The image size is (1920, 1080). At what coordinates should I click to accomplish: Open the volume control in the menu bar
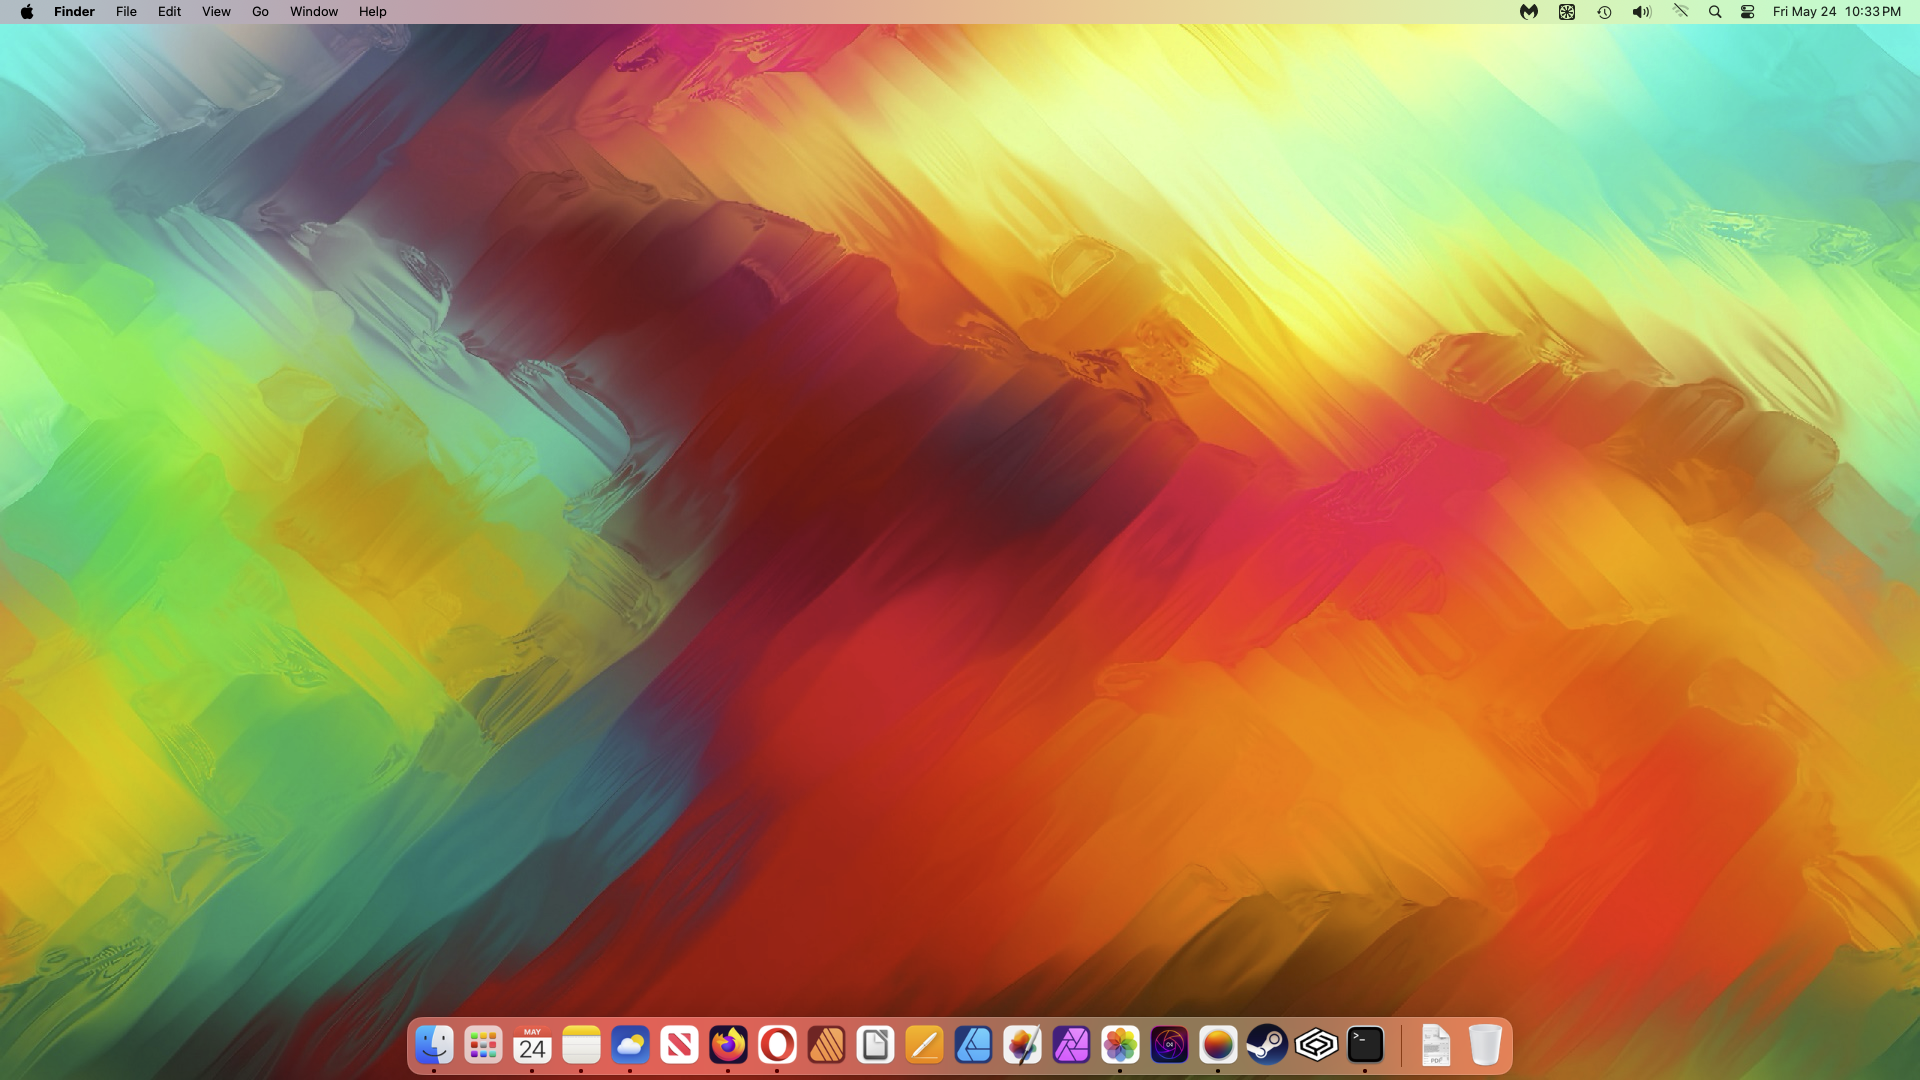click(x=1641, y=12)
